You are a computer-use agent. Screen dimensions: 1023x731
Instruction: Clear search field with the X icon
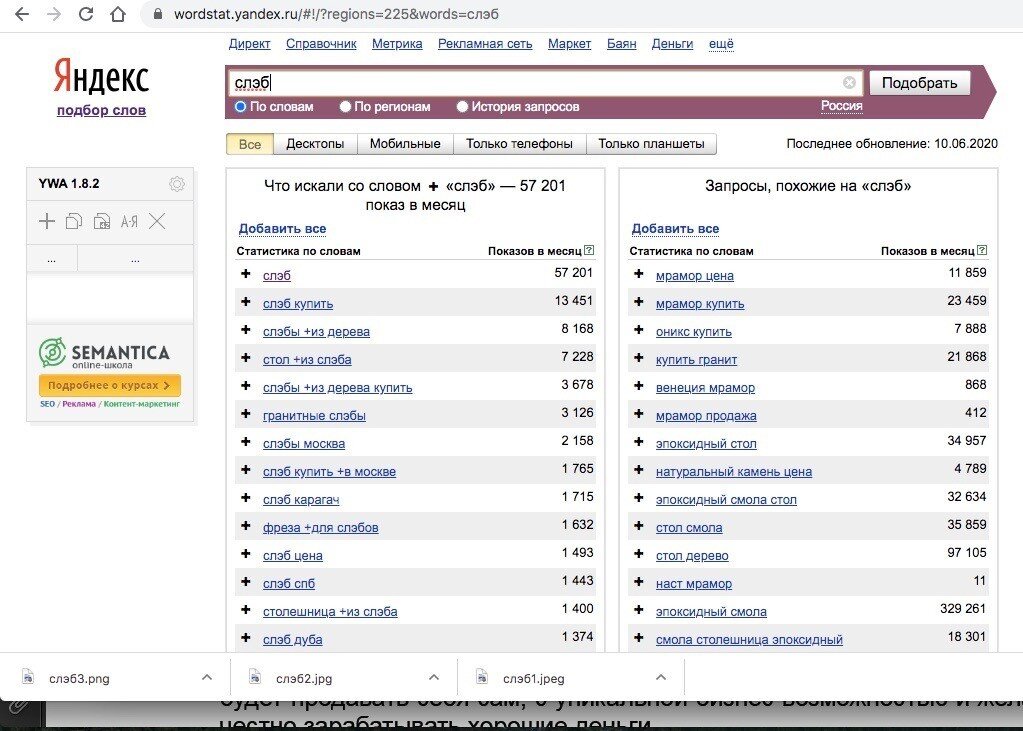tap(849, 82)
